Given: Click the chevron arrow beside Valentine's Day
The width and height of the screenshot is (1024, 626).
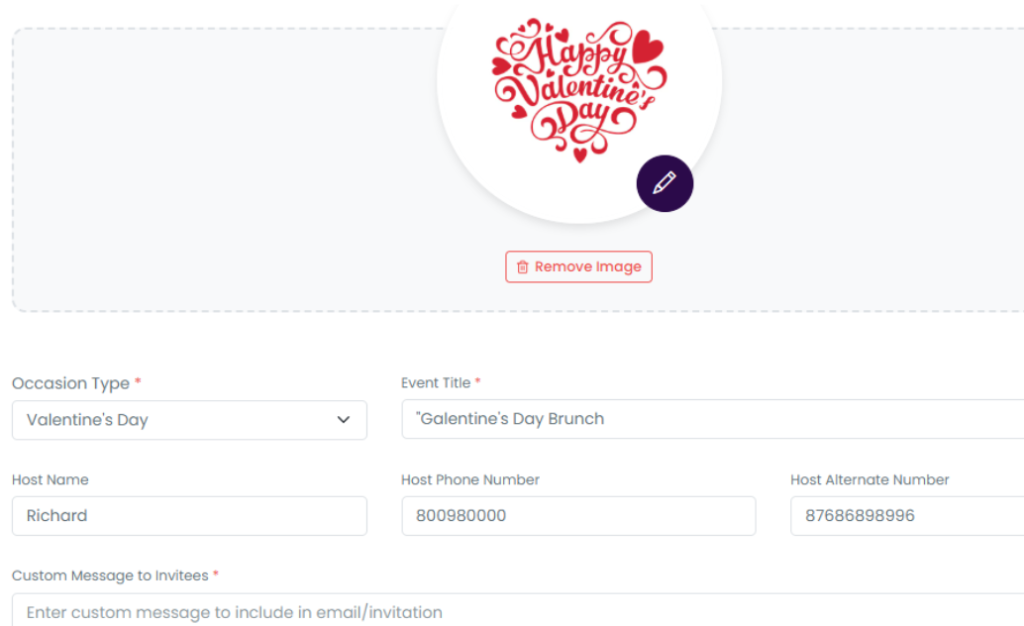Looking at the screenshot, I should (x=343, y=420).
